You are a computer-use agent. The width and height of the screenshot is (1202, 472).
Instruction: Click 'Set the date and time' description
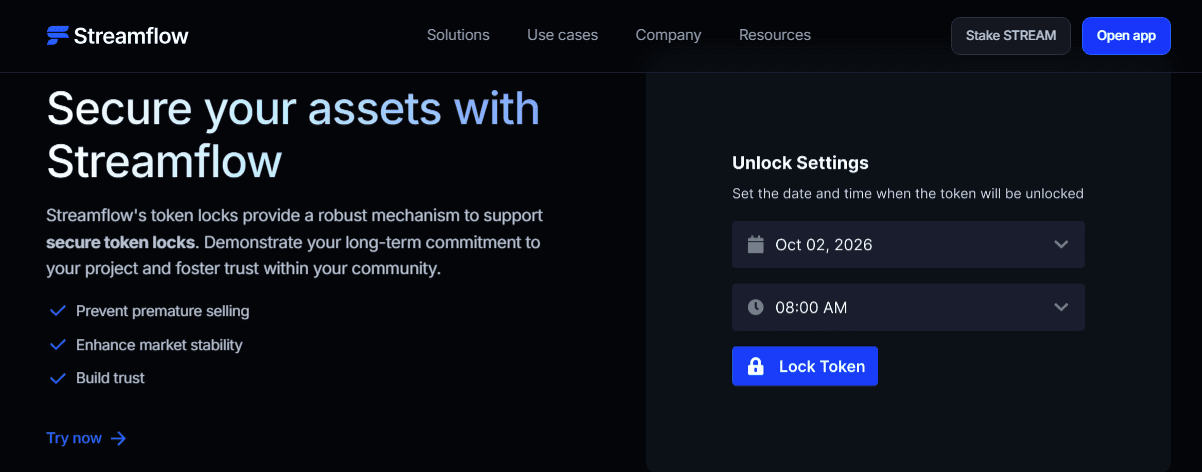point(908,193)
